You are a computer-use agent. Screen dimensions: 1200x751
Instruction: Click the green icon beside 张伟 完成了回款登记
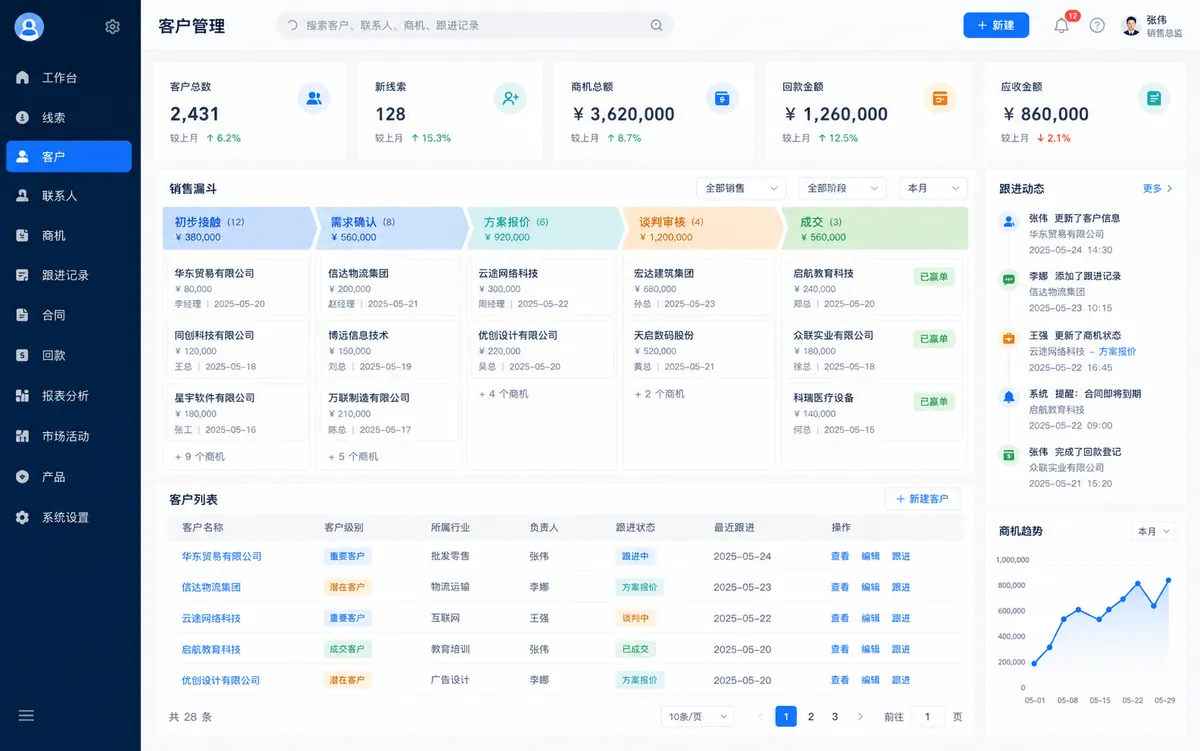click(x=1009, y=455)
